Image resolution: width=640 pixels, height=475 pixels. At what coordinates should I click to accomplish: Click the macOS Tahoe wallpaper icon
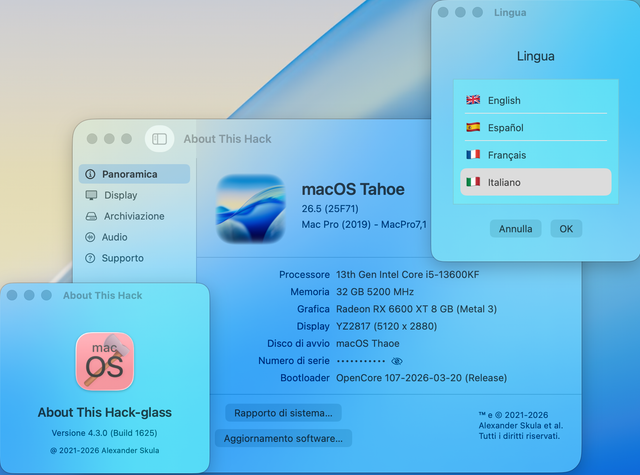click(x=251, y=209)
